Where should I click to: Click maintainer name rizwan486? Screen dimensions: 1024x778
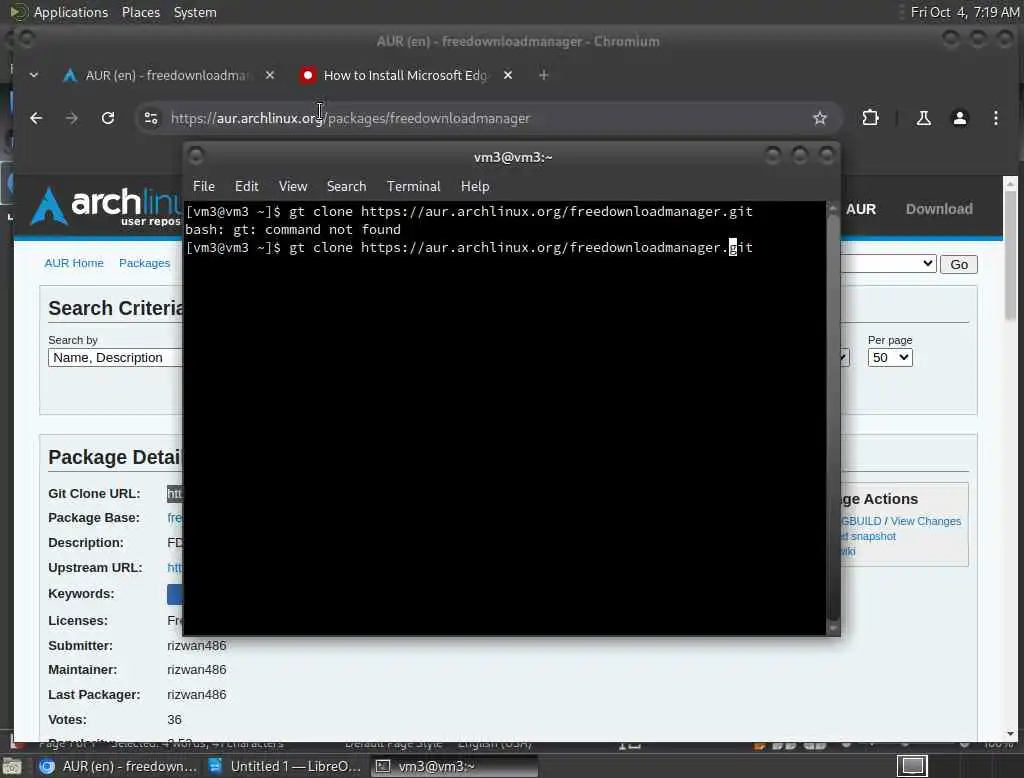(197, 670)
